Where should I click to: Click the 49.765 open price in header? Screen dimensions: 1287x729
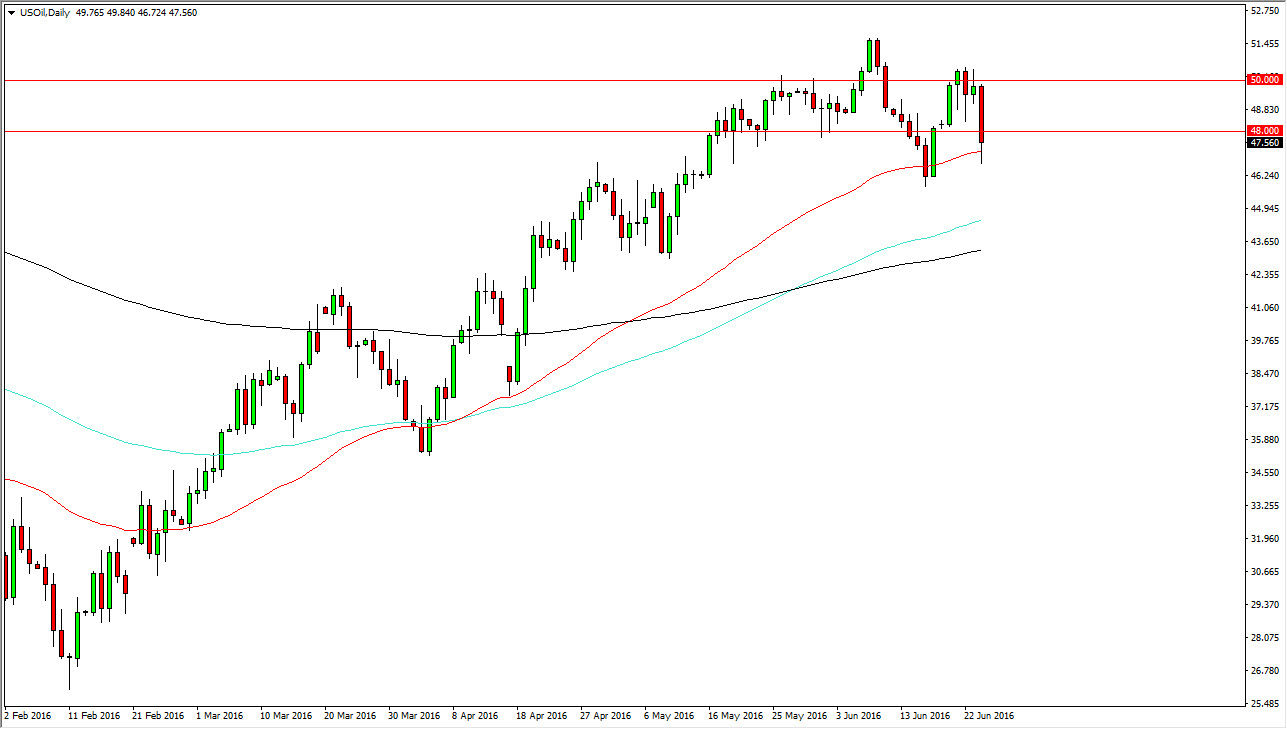(x=90, y=13)
